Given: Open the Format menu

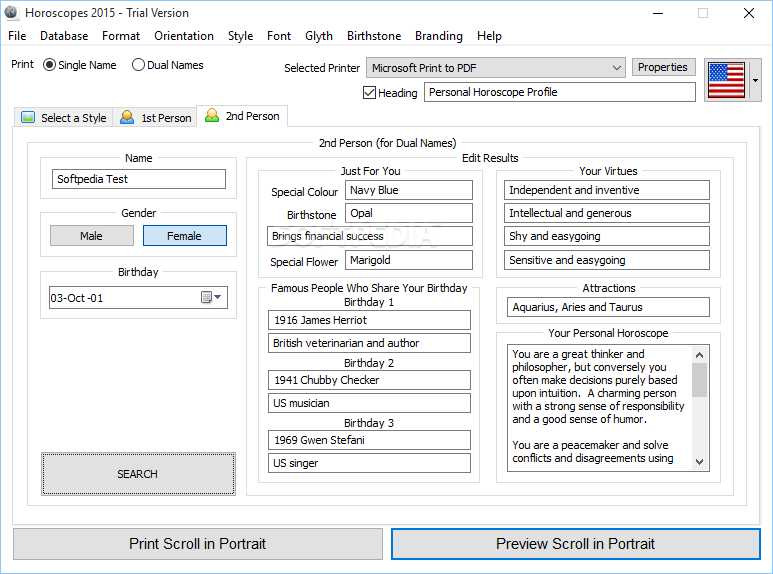Looking at the screenshot, I should [x=121, y=36].
